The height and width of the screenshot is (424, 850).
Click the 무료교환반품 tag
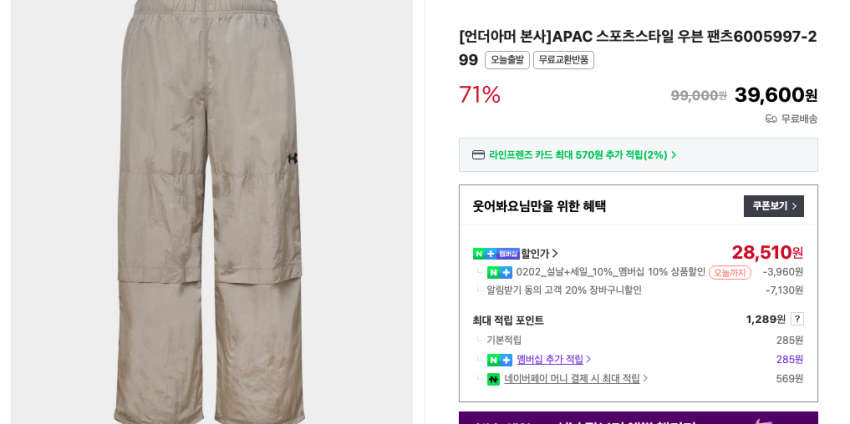(x=563, y=60)
